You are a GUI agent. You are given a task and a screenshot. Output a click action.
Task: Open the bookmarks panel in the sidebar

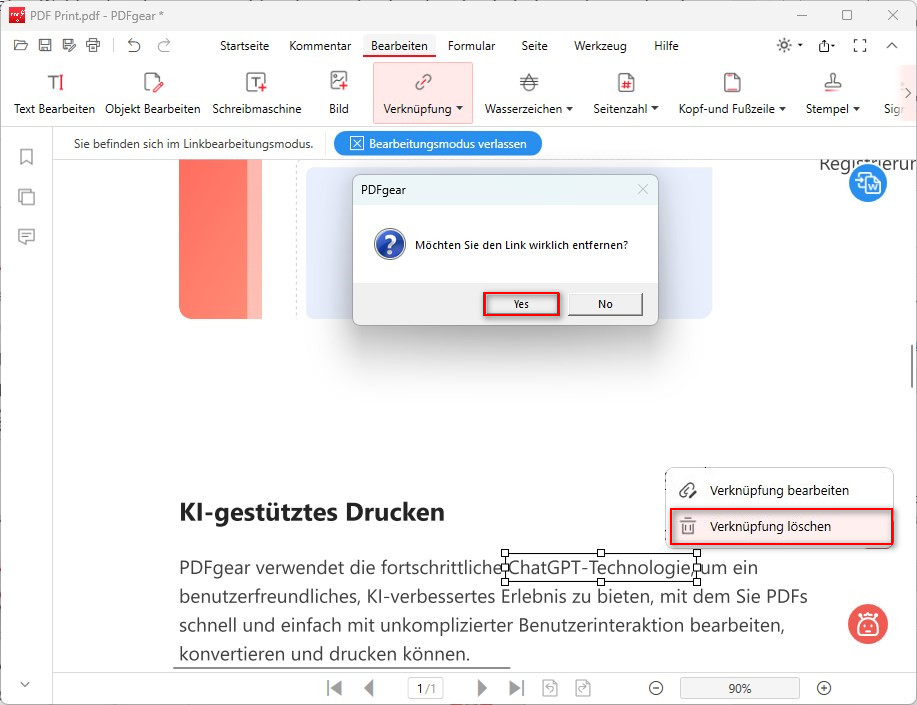[25, 157]
